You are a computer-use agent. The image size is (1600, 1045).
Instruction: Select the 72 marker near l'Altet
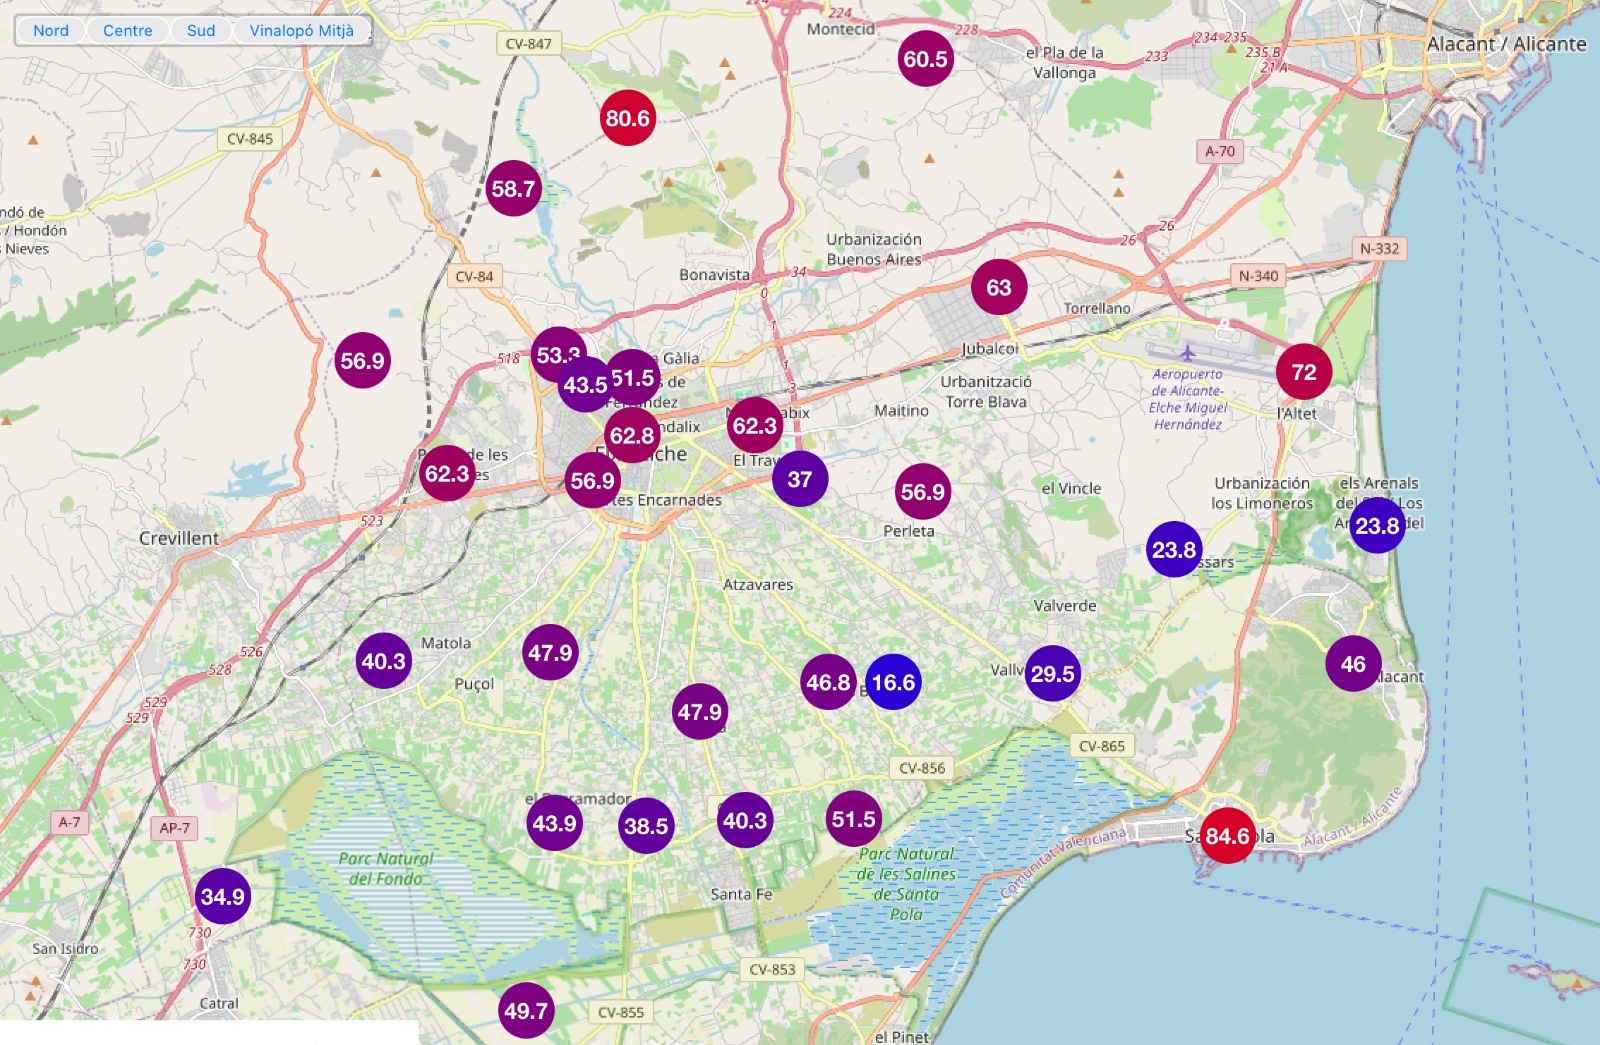pyautogui.click(x=1304, y=372)
